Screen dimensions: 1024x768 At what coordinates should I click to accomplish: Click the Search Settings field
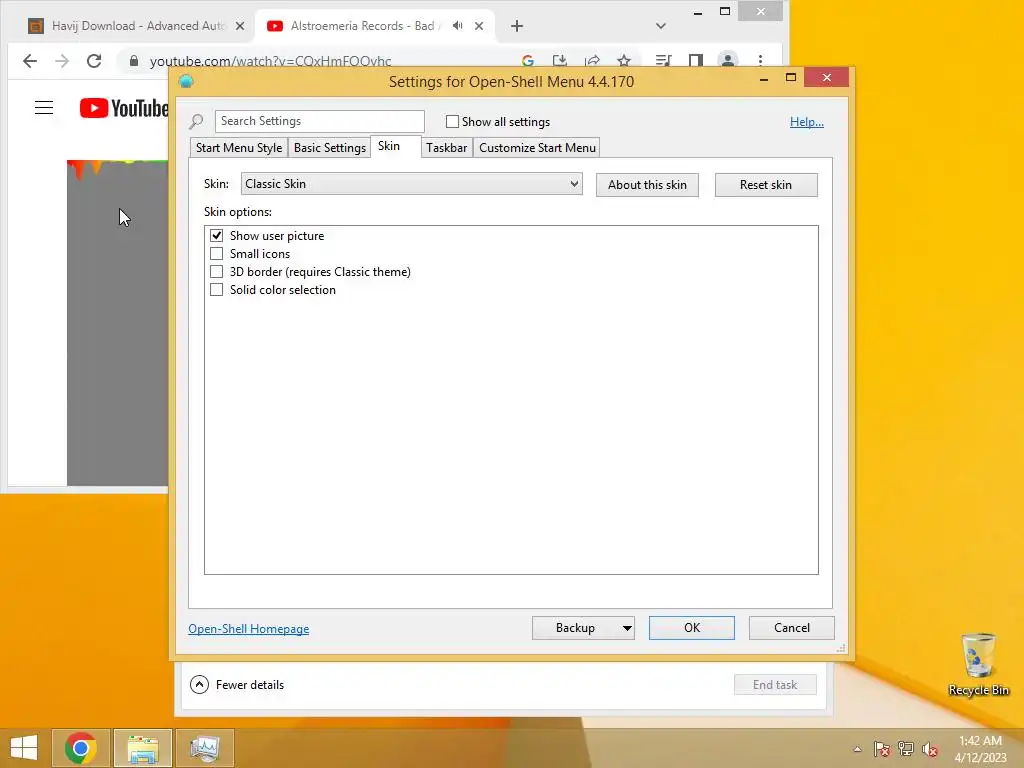(319, 121)
